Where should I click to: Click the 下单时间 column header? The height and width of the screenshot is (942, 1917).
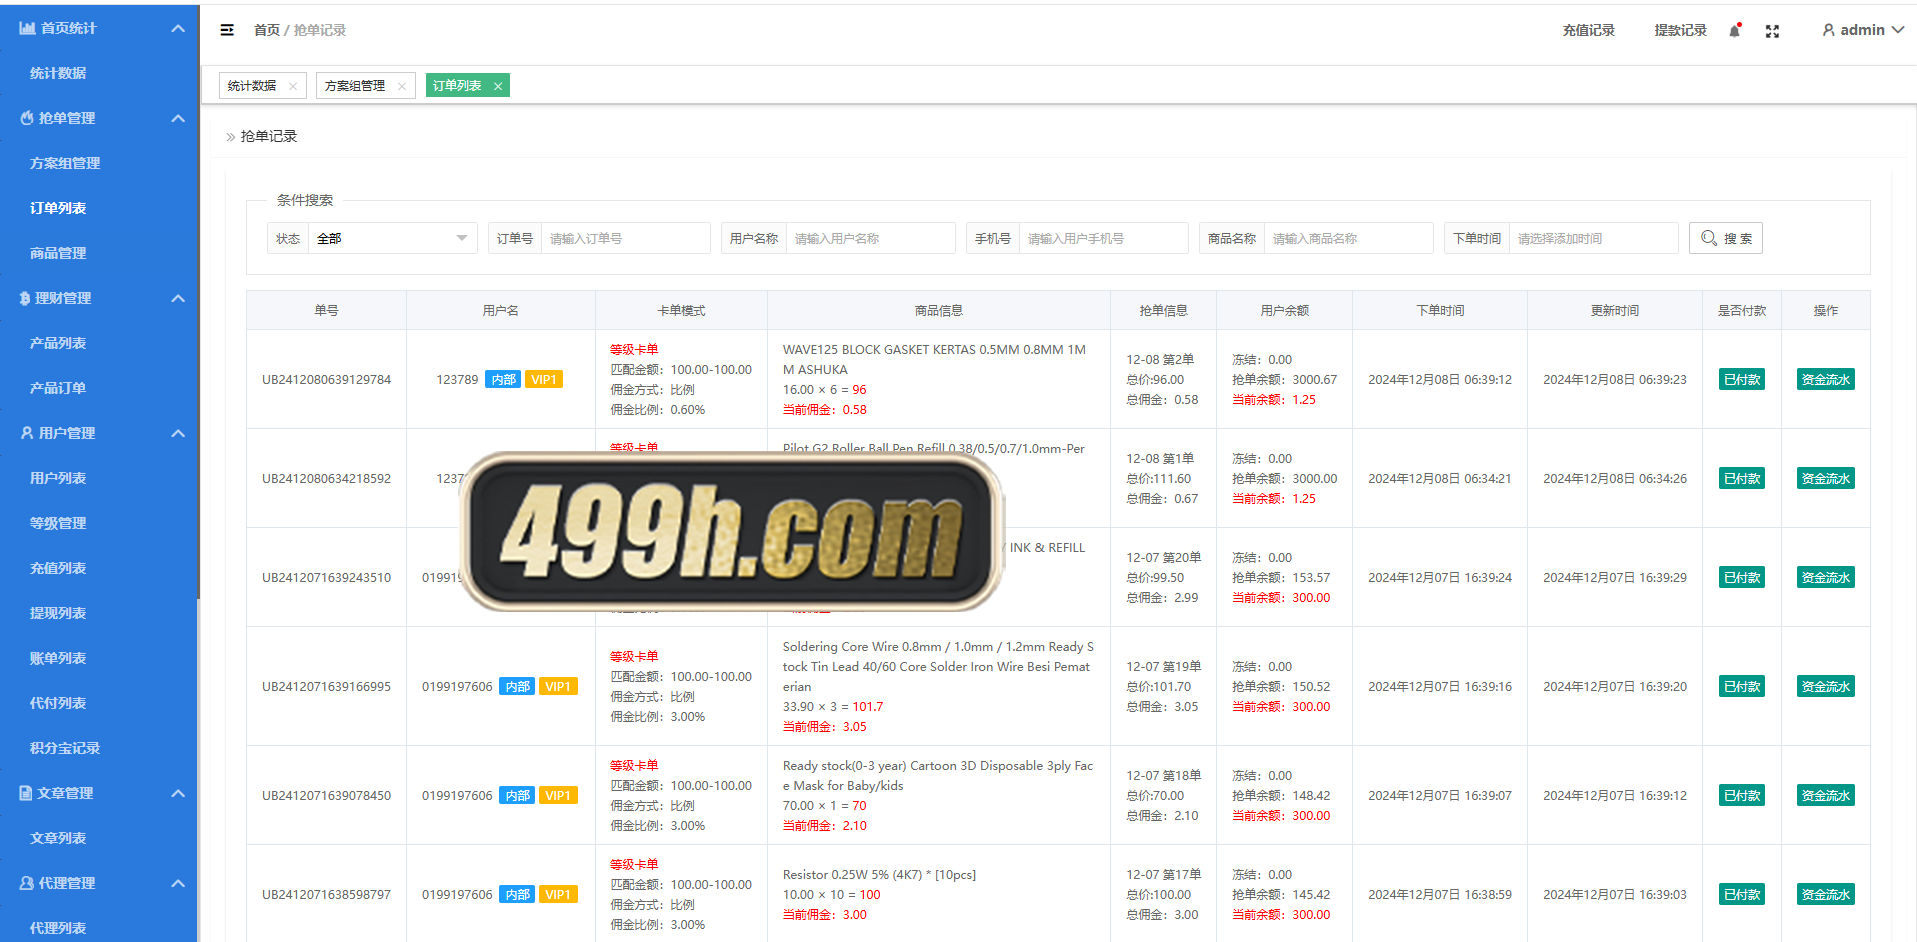1440,310
